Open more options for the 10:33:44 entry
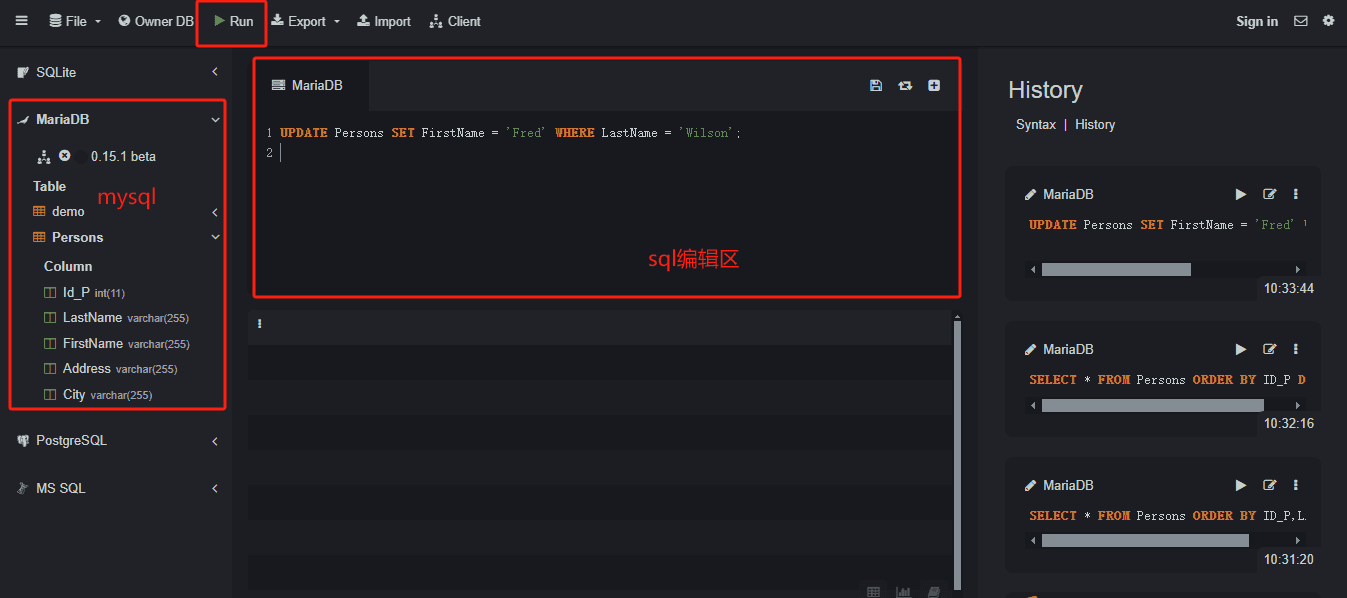The height and width of the screenshot is (598, 1347). click(1296, 194)
